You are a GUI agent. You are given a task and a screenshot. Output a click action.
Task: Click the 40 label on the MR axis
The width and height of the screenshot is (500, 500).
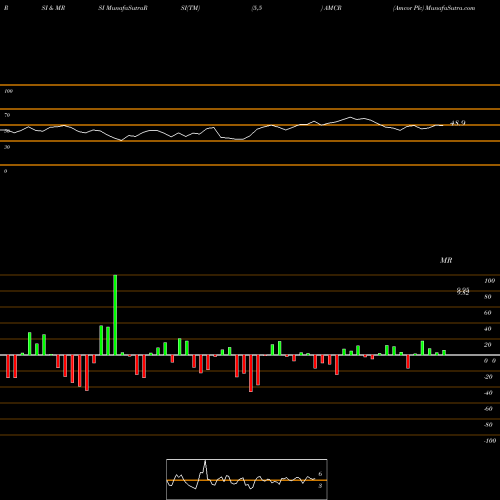(x=488, y=329)
